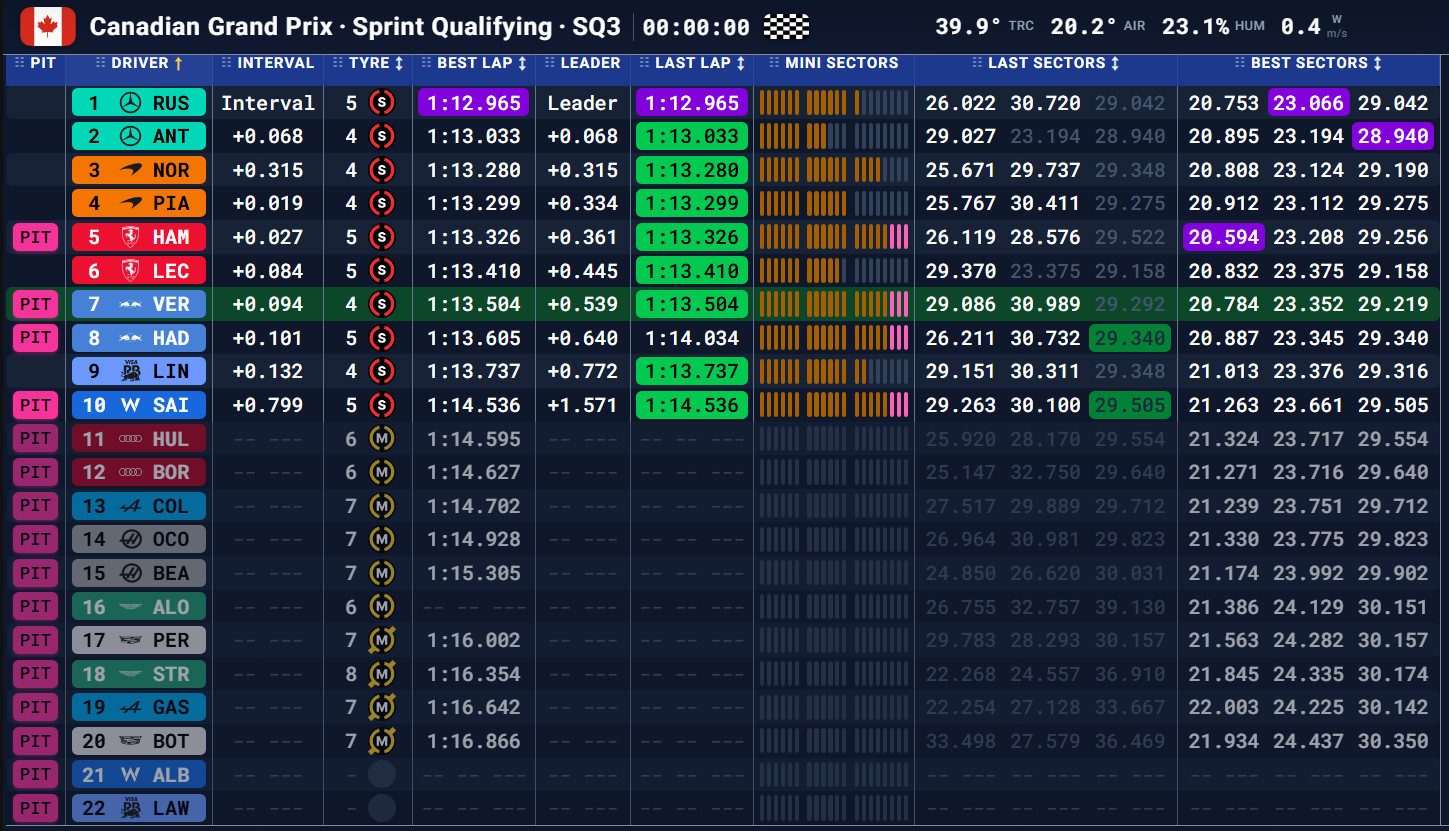
Task: Toggle sort arrow on the BEST SECTORS column
Action: pyautogui.click(x=1378, y=63)
